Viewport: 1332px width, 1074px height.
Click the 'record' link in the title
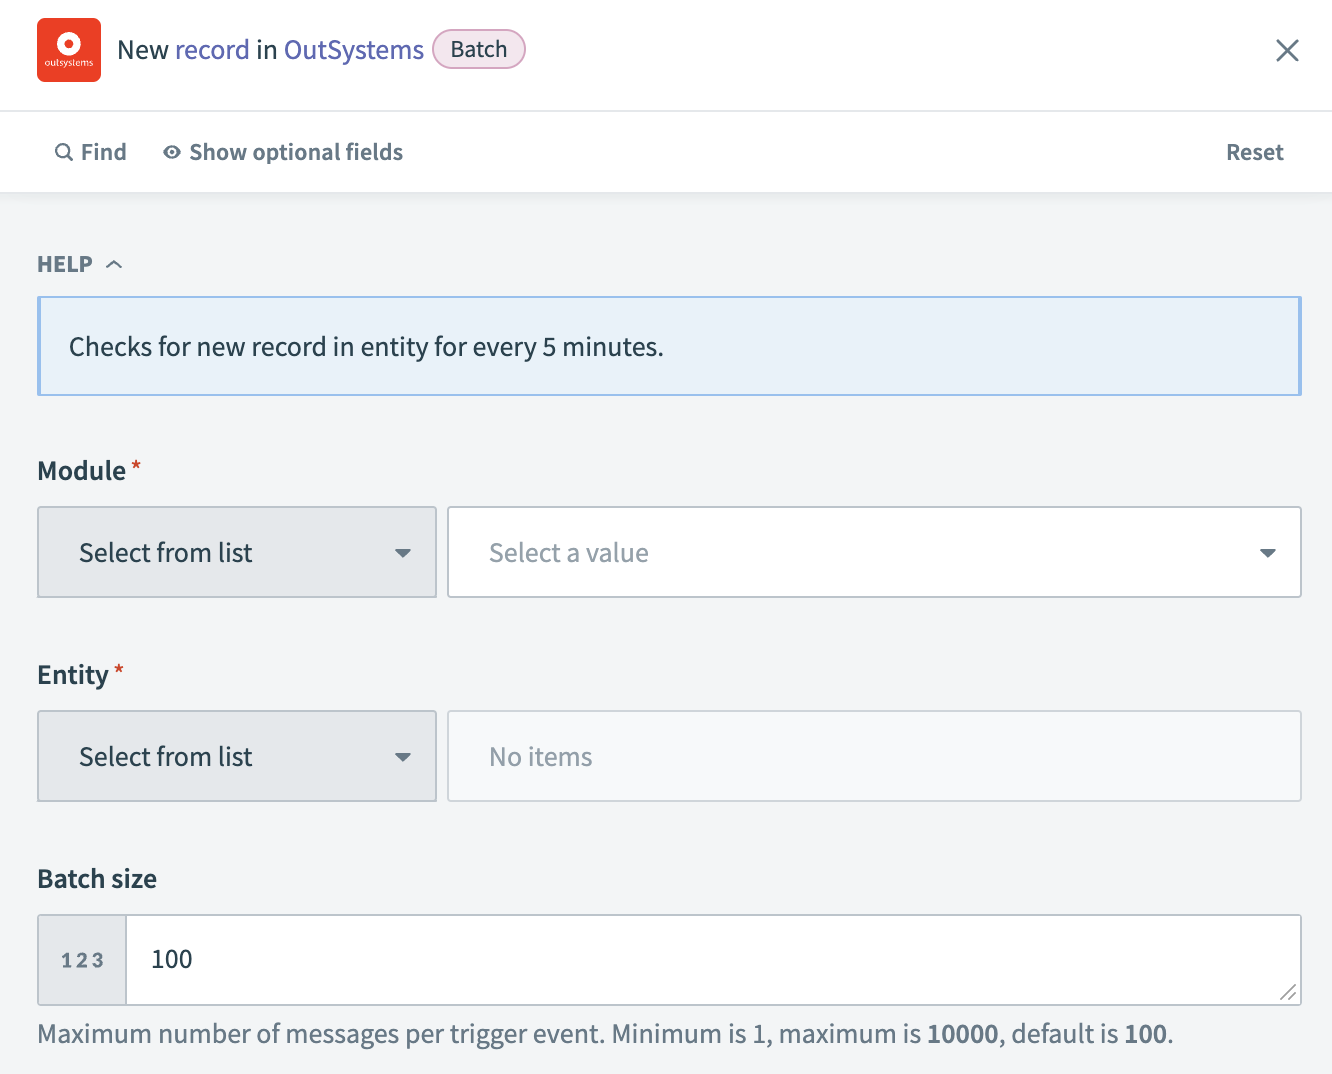pos(212,50)
